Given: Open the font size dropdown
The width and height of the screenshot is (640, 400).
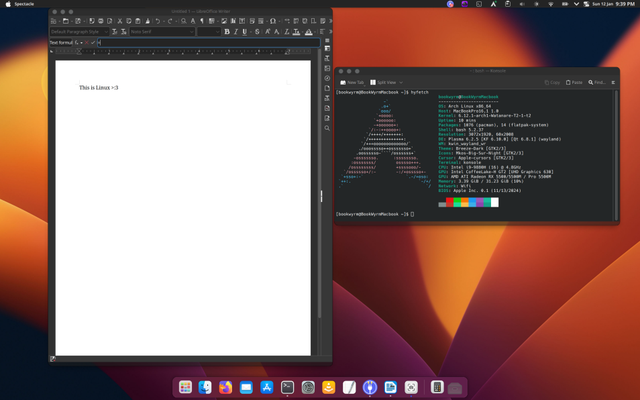Looking at the screenshot, I should point(217,31).
